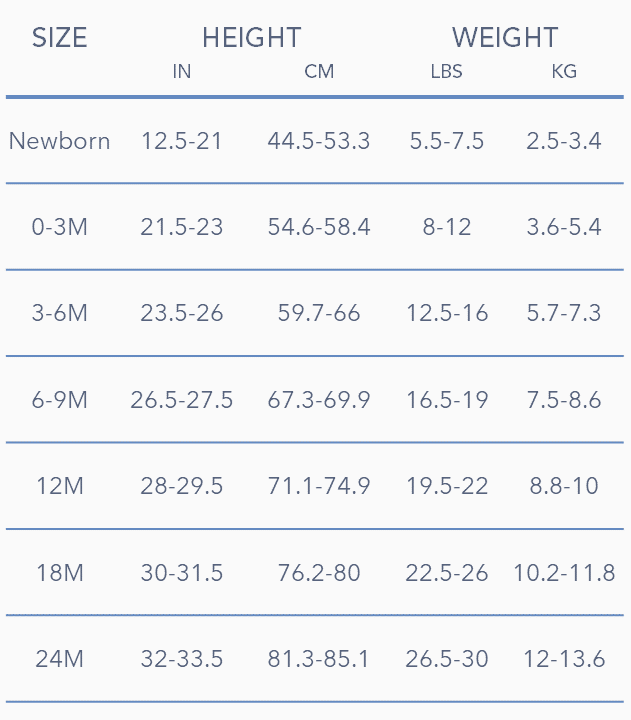Select the CM height sub-header

coord(319,72)
